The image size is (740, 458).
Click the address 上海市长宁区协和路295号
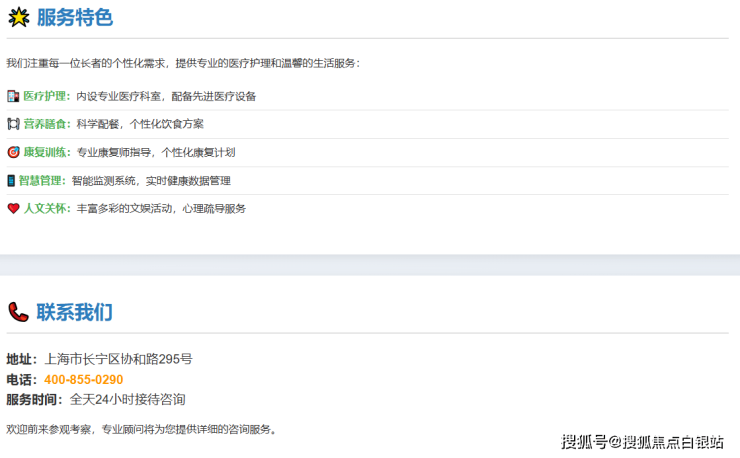(x=118, y=358)
